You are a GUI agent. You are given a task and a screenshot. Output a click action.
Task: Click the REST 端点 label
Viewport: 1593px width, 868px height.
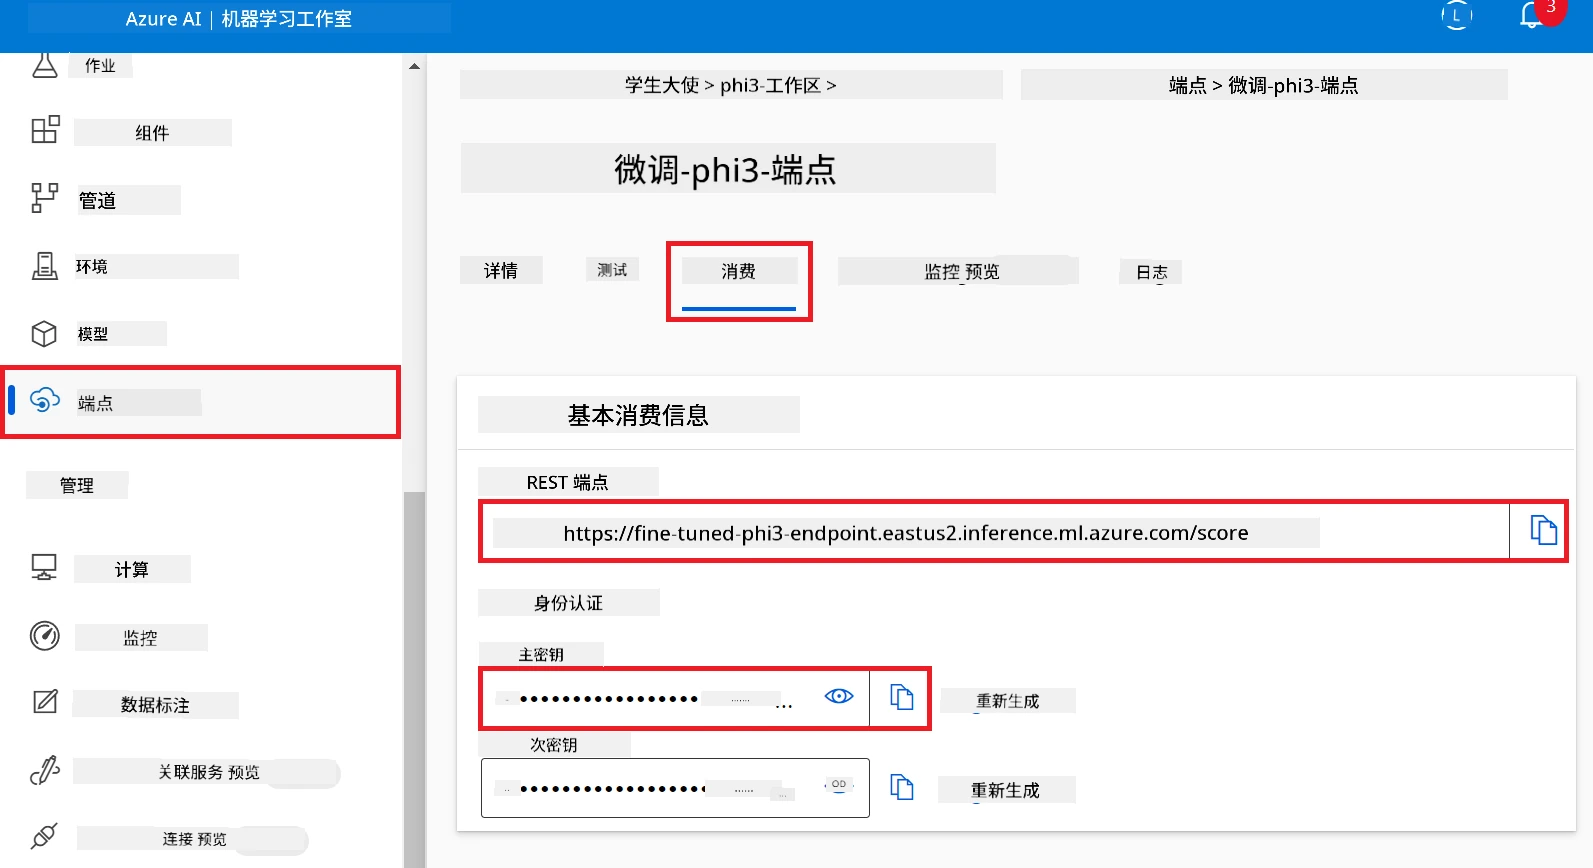pyautogui.click(x=567, y=482)
